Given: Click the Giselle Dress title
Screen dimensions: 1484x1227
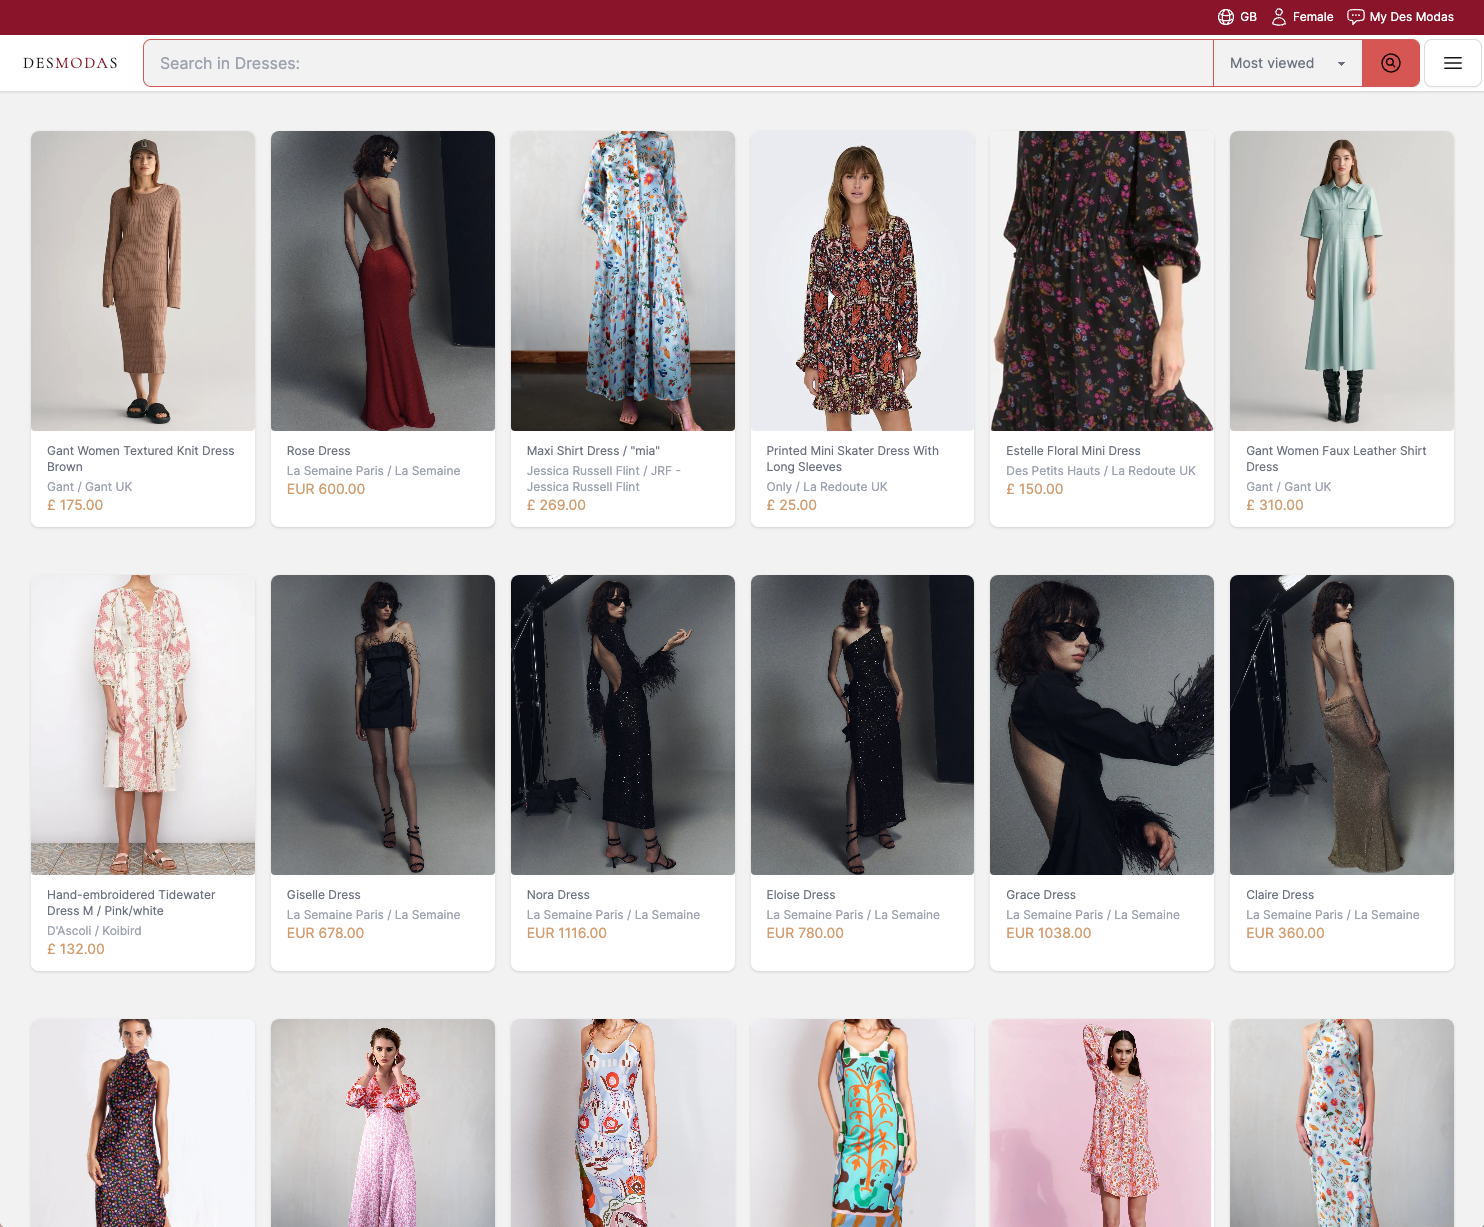Looking at the screenshot, I should pyautogui.click(x=324, y=895).
